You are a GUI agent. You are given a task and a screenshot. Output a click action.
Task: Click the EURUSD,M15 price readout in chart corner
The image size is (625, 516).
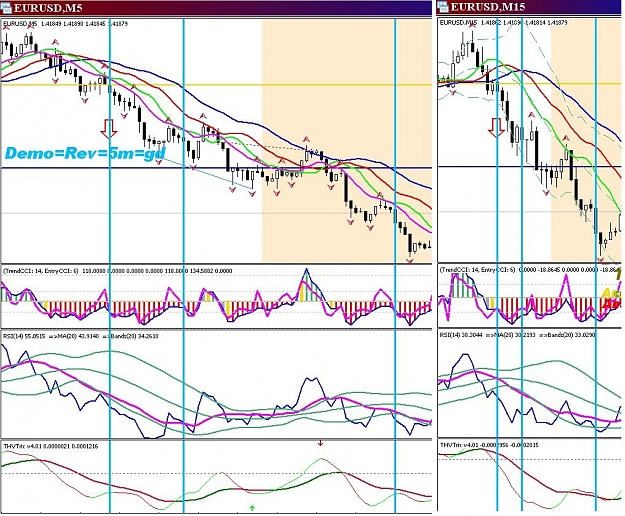(503, 23)
